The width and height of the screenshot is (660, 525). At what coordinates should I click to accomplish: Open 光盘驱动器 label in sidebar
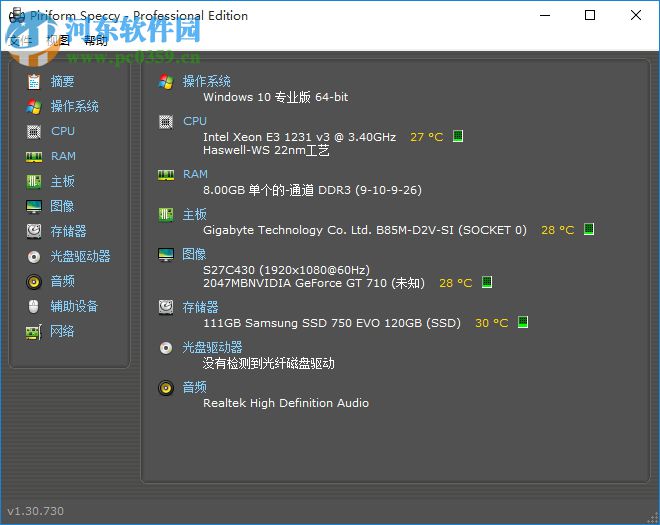pos(80,256)
